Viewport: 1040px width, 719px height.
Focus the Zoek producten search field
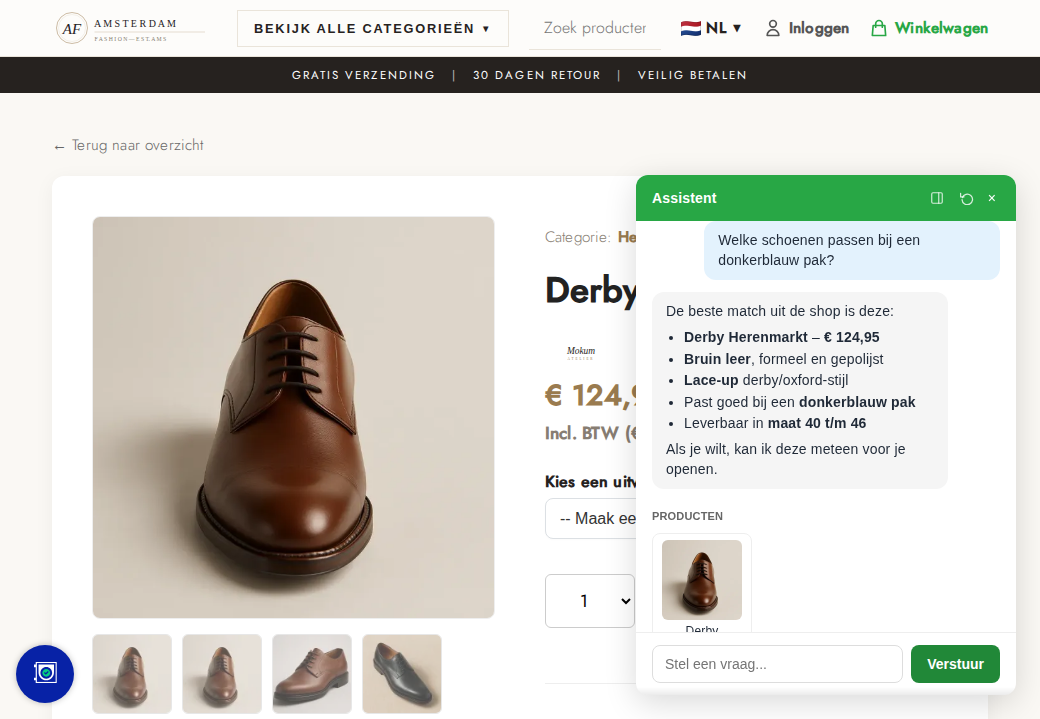coord(595,29)
